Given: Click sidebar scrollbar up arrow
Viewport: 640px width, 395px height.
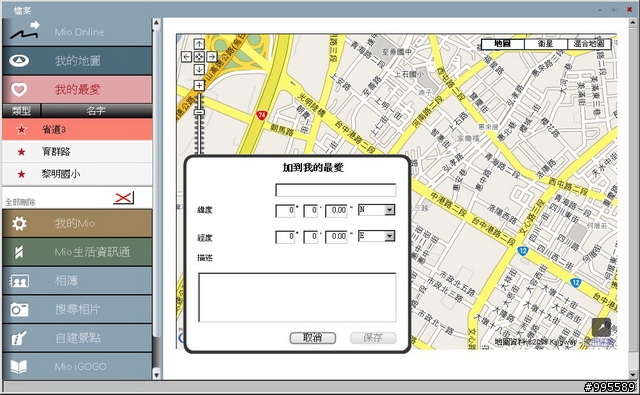Looking at the screenshot, I should coord(156,23).
